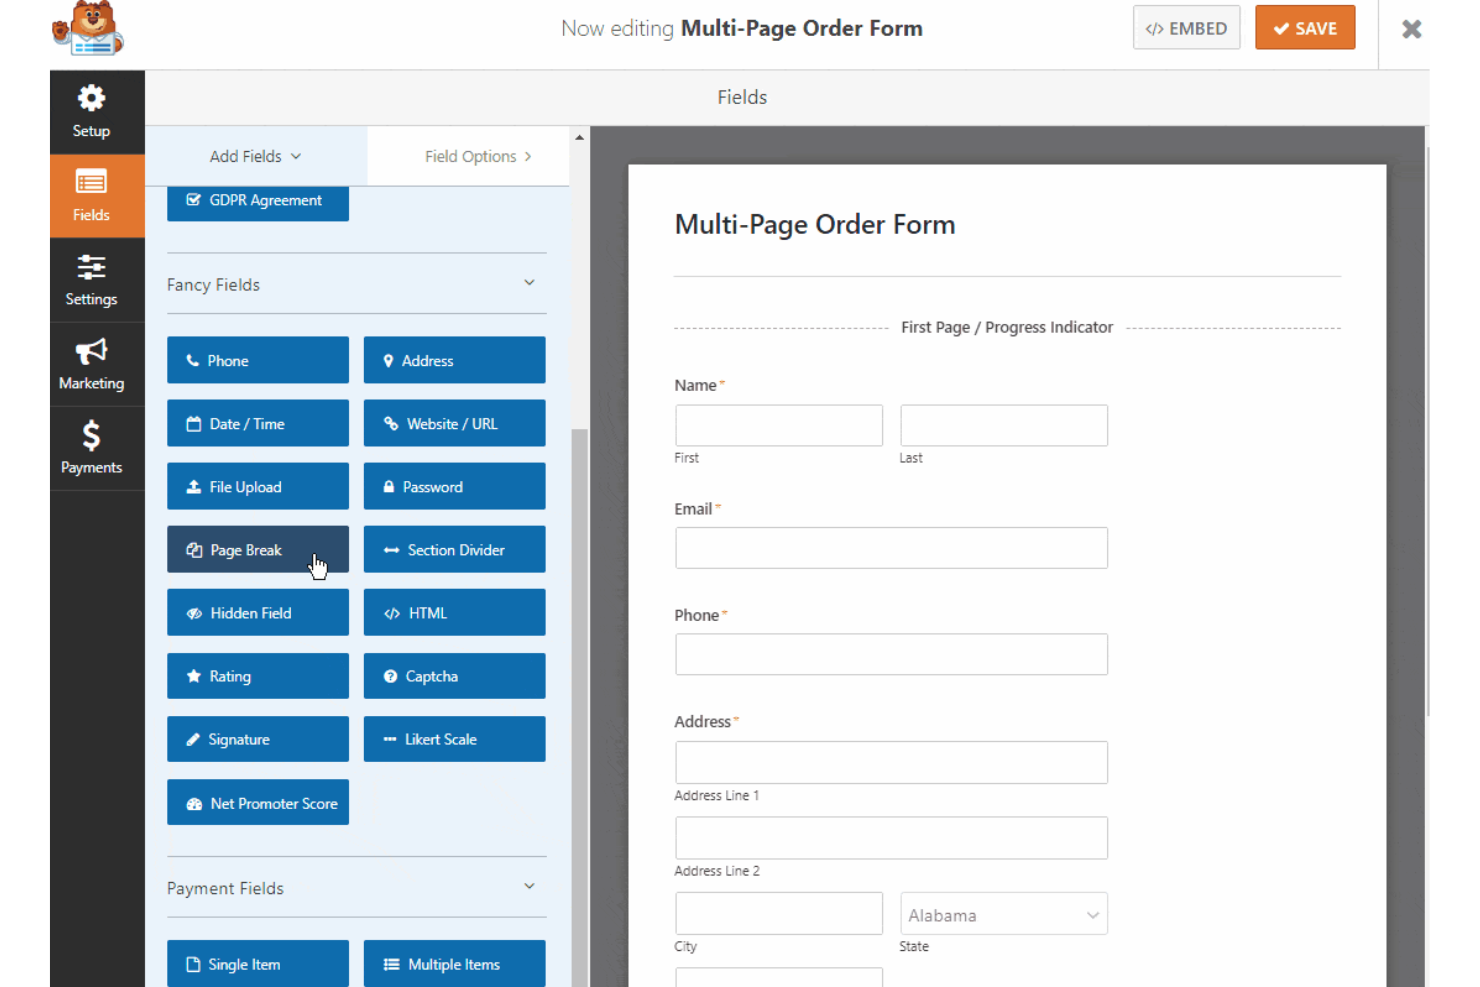Click the Email input field
Image resolution: width=1480 pixels, height=987 pixels.
coord(891,548)
